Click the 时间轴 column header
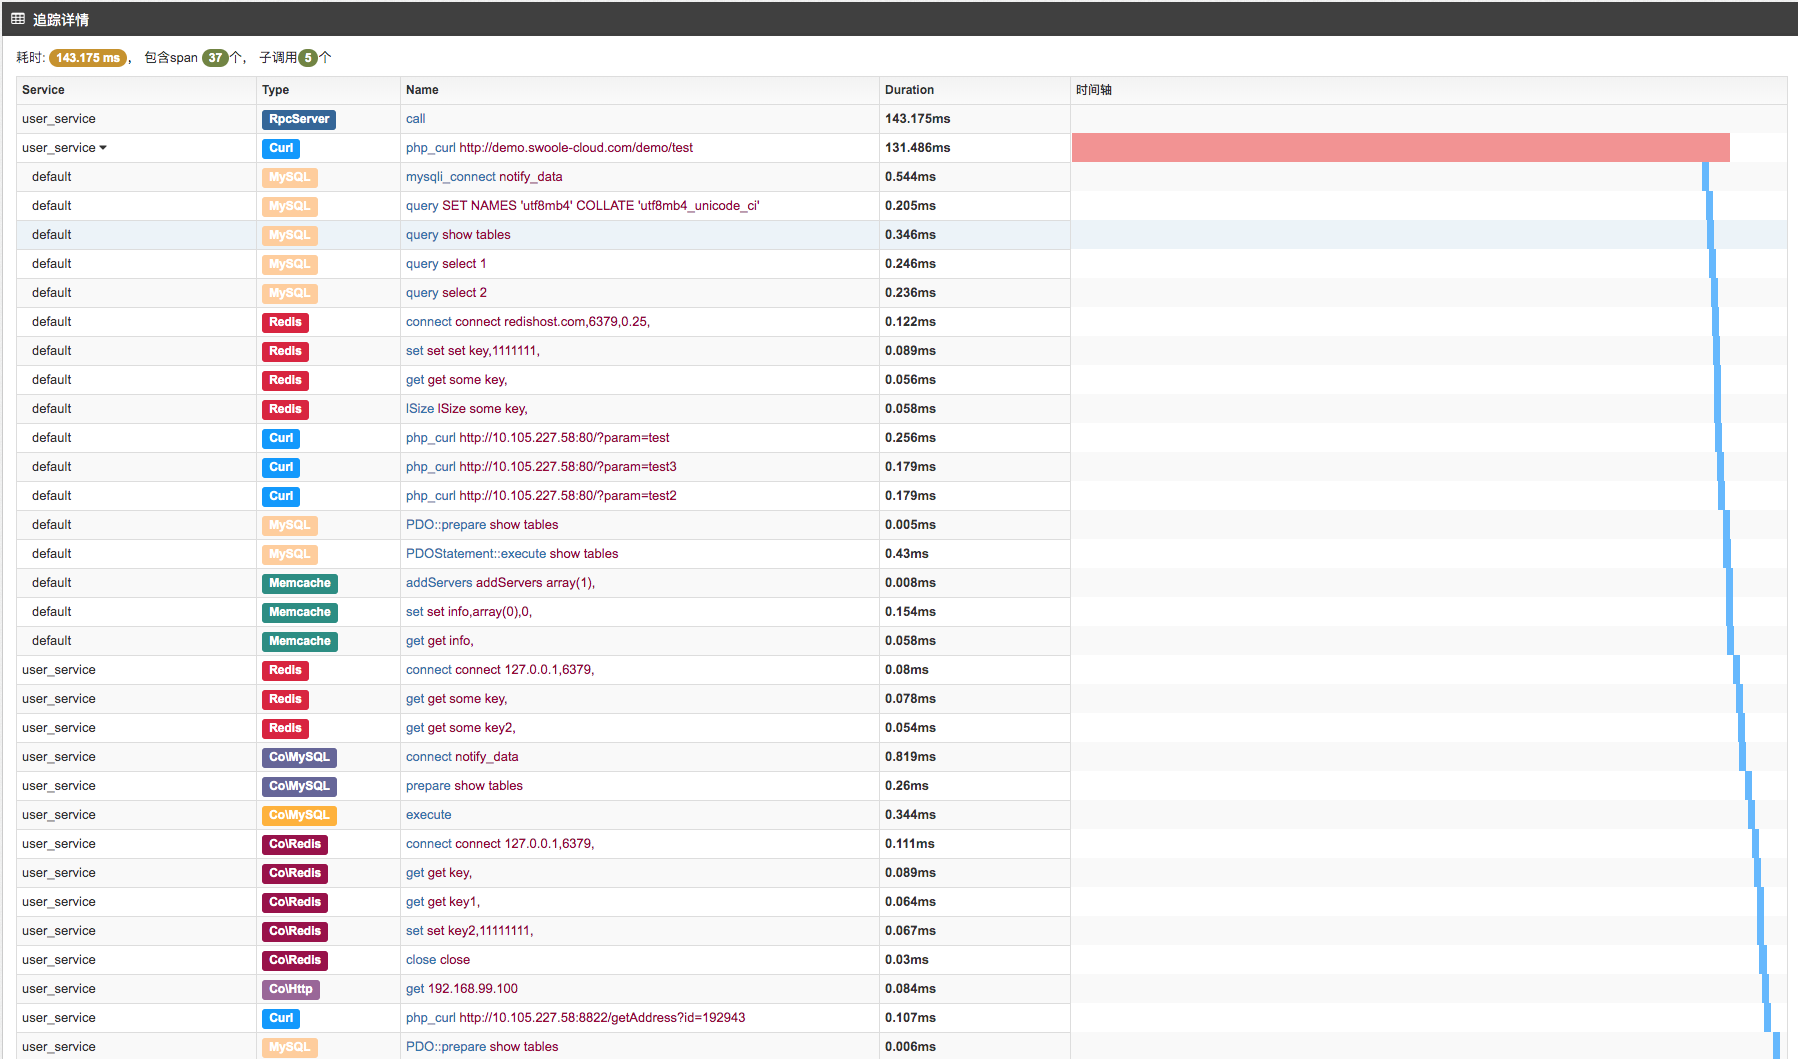The height and width of the screenshot is (1059, 1798). [1093, 90]
